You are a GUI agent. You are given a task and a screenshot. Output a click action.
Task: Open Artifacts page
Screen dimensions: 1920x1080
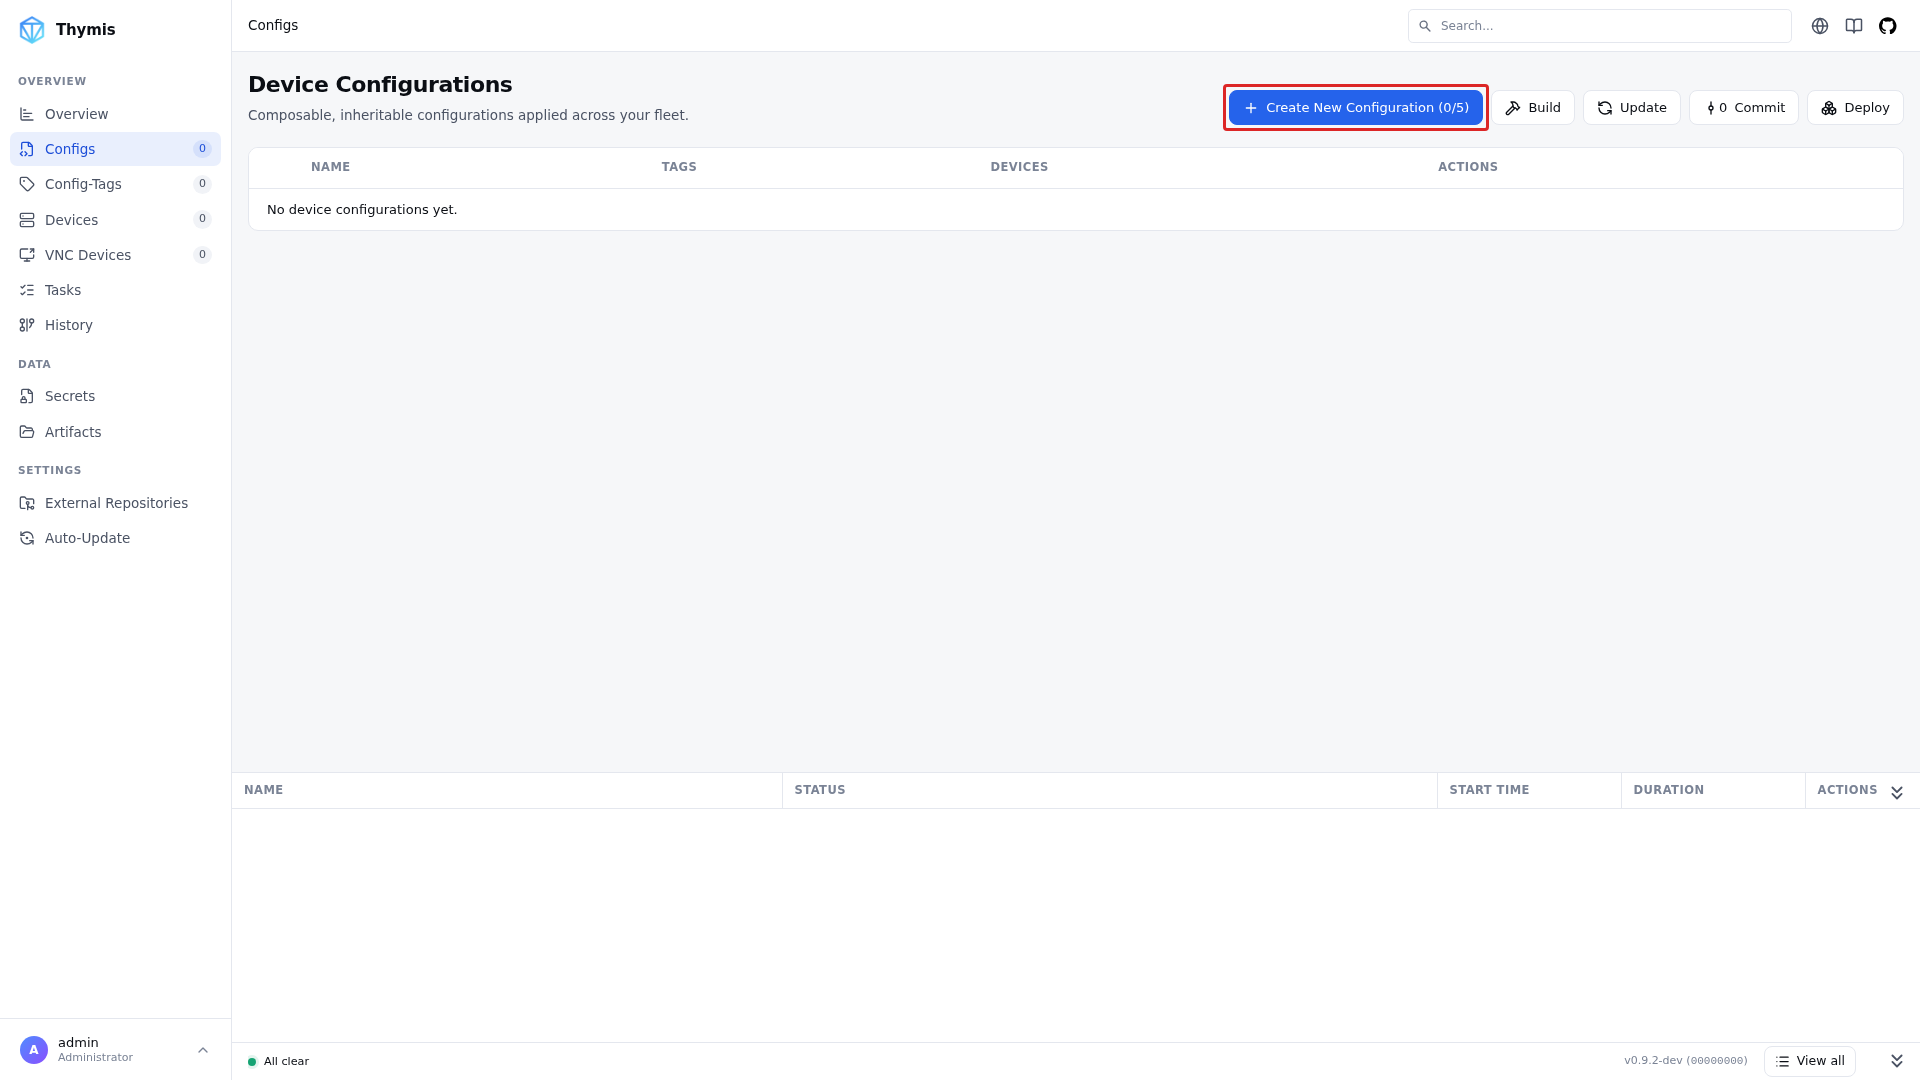(115, 432)
